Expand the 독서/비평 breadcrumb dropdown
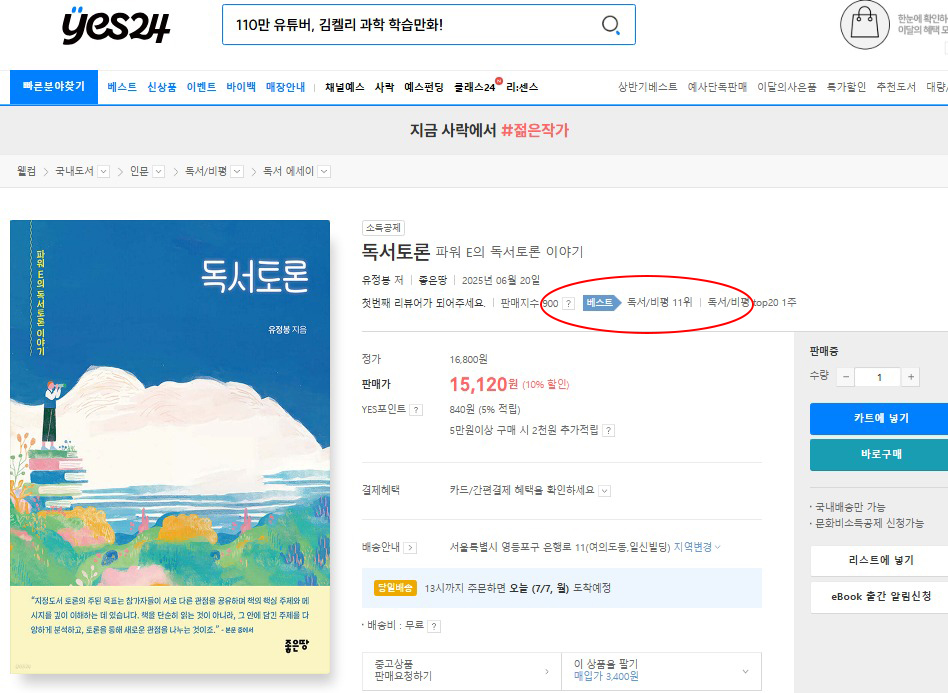The width and height of the screenshot is (948, 693). tap(237, 172)
